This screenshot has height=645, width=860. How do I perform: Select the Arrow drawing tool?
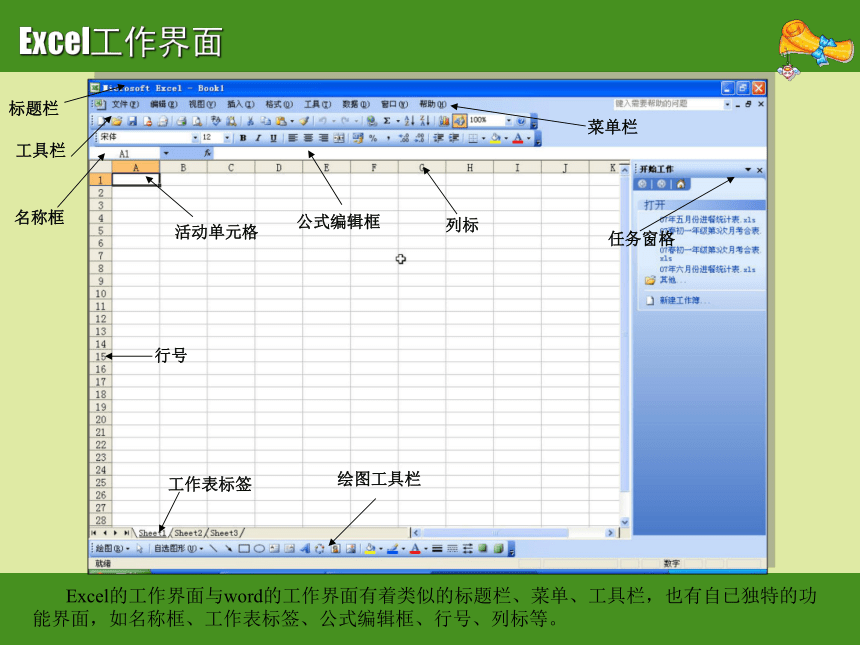[x=228, y=548]
